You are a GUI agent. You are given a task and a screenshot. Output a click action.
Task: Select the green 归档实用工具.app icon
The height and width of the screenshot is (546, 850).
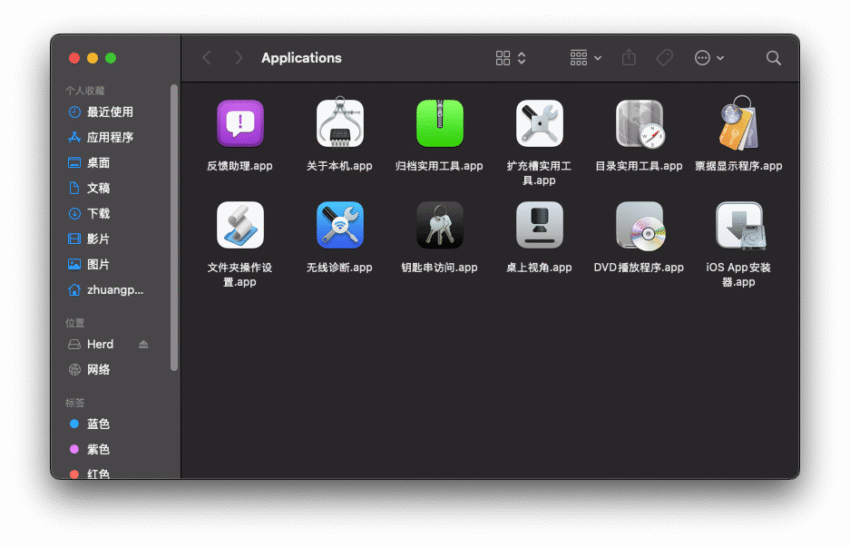tap(440, 124)
